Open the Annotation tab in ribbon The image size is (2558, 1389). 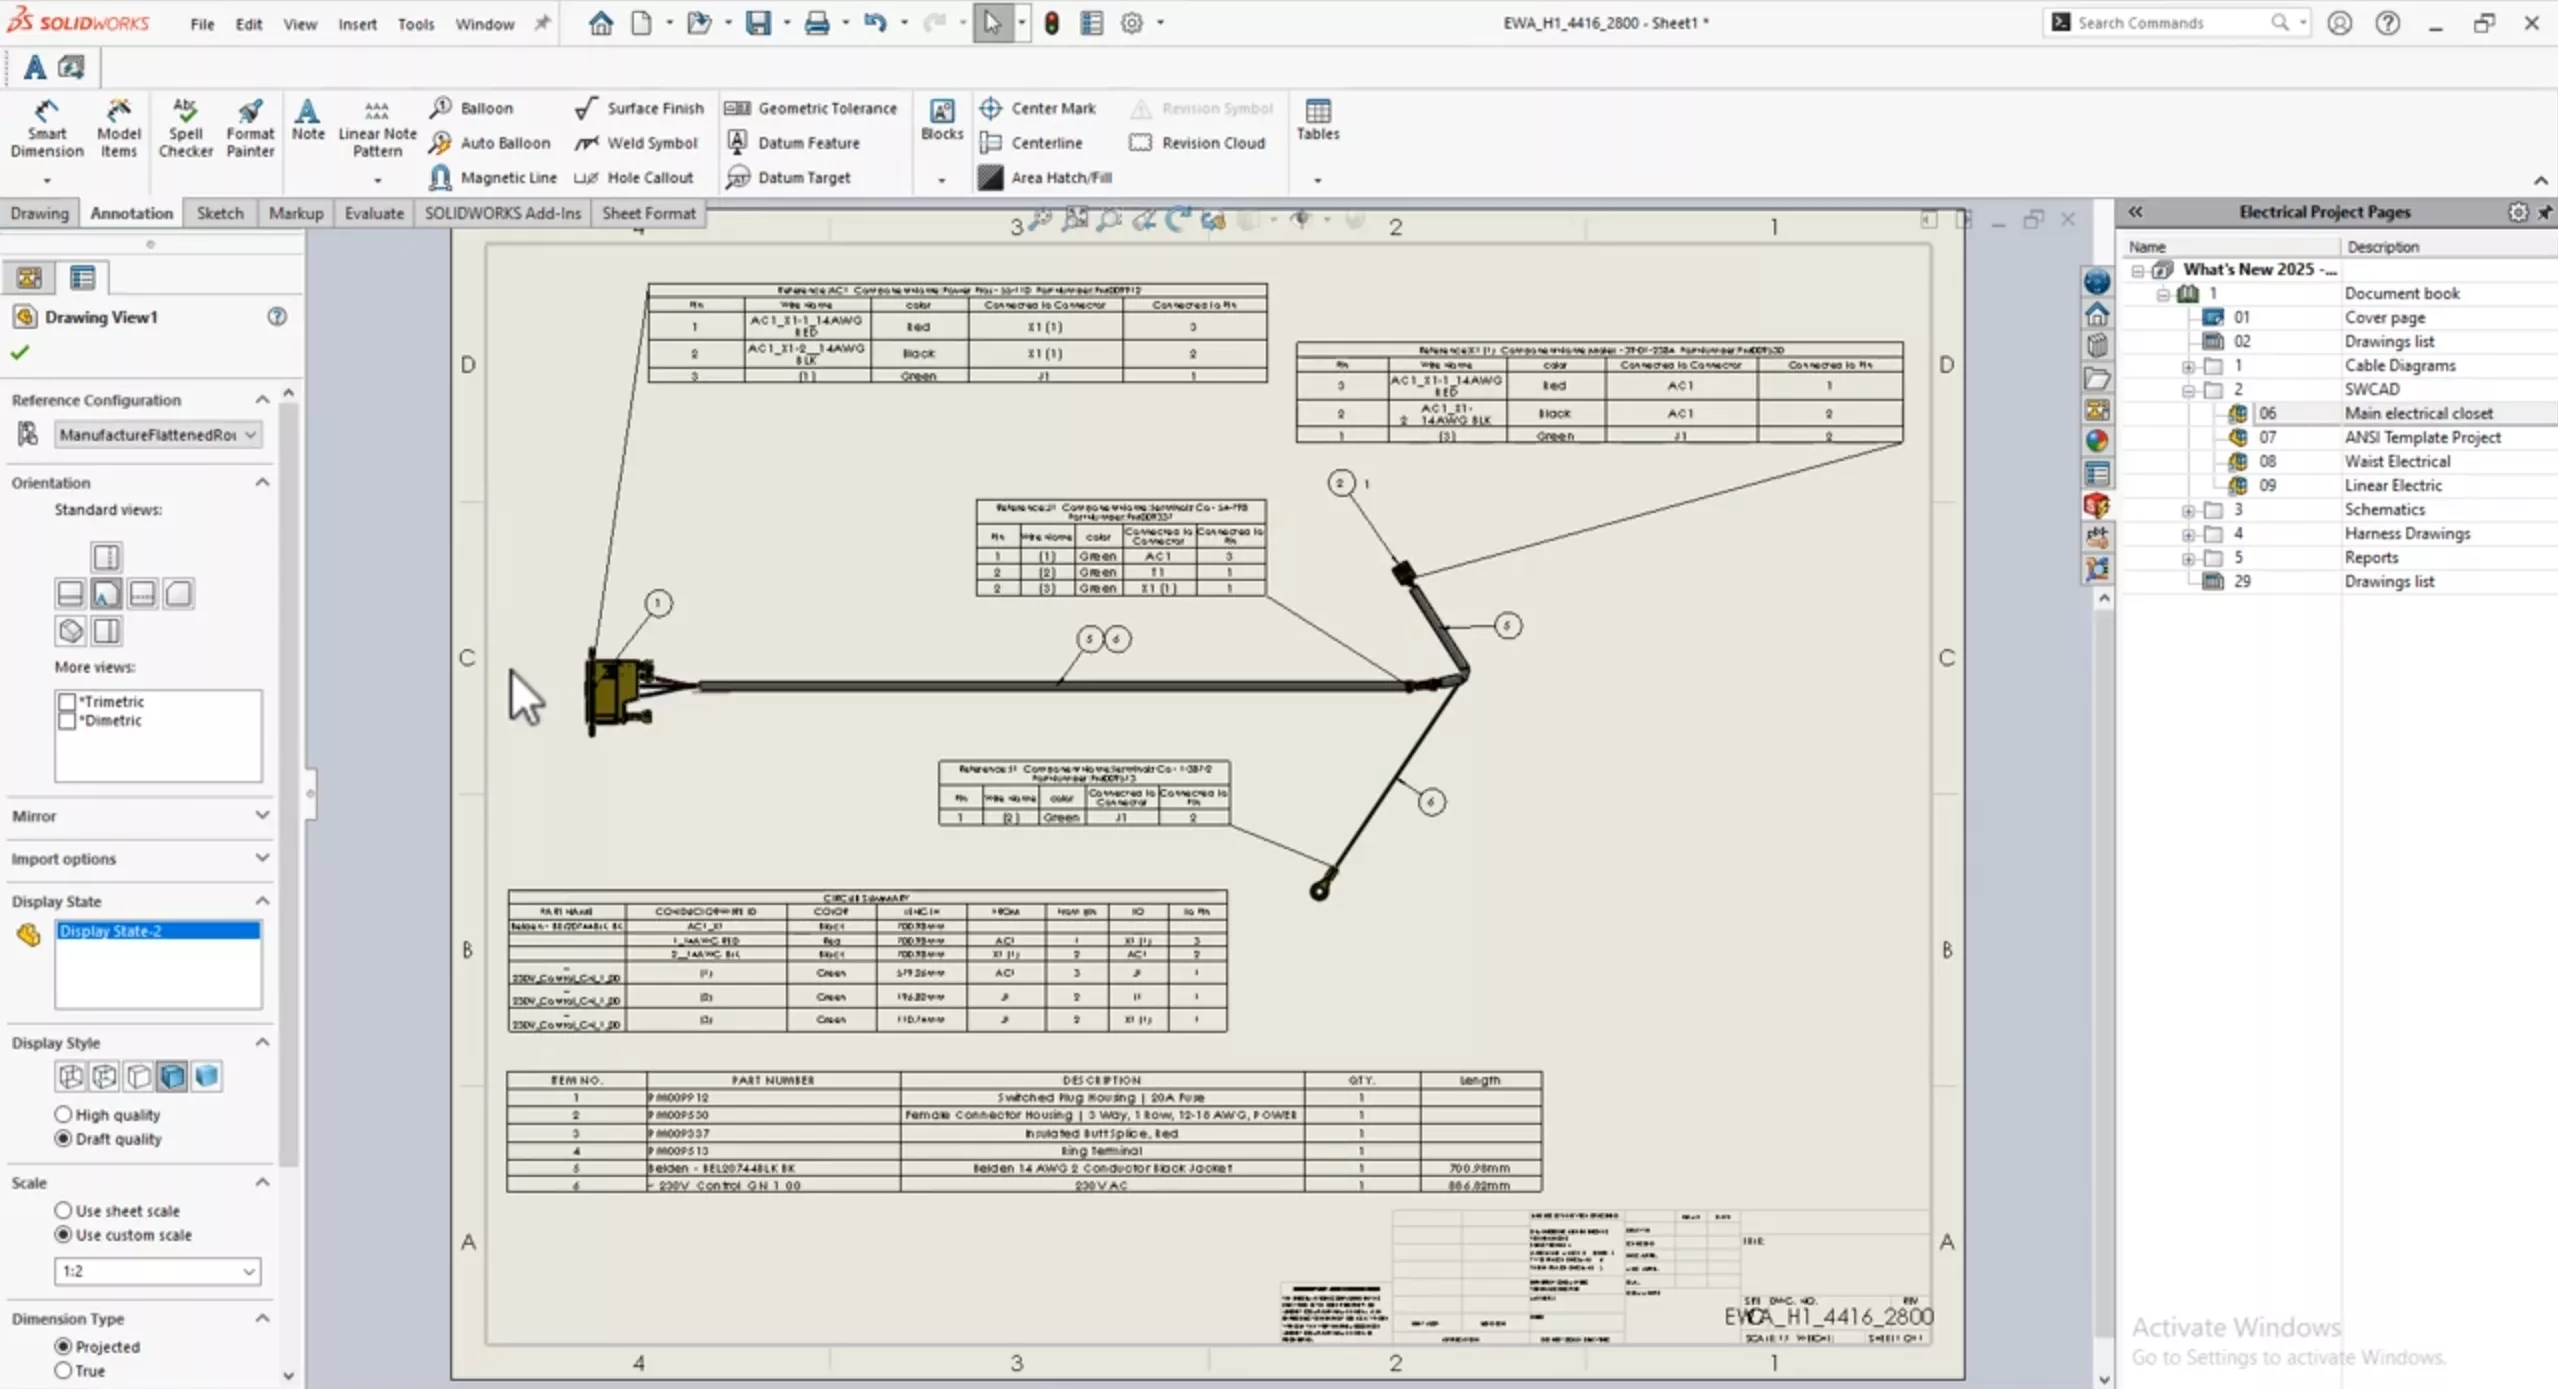click(x=130, y=212)
